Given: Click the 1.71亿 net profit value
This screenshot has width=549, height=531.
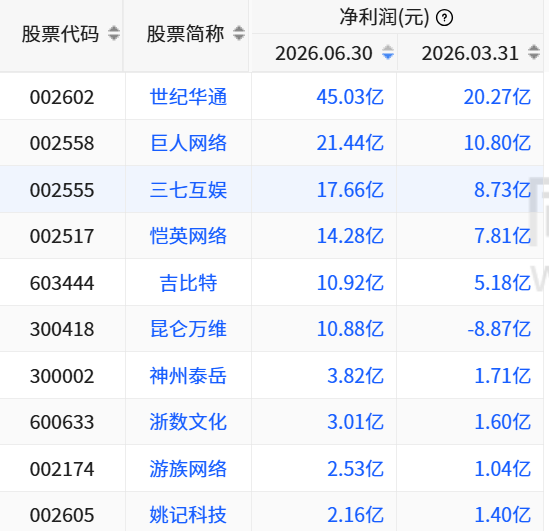Looking at the screenshot, I should pos(502,376).
